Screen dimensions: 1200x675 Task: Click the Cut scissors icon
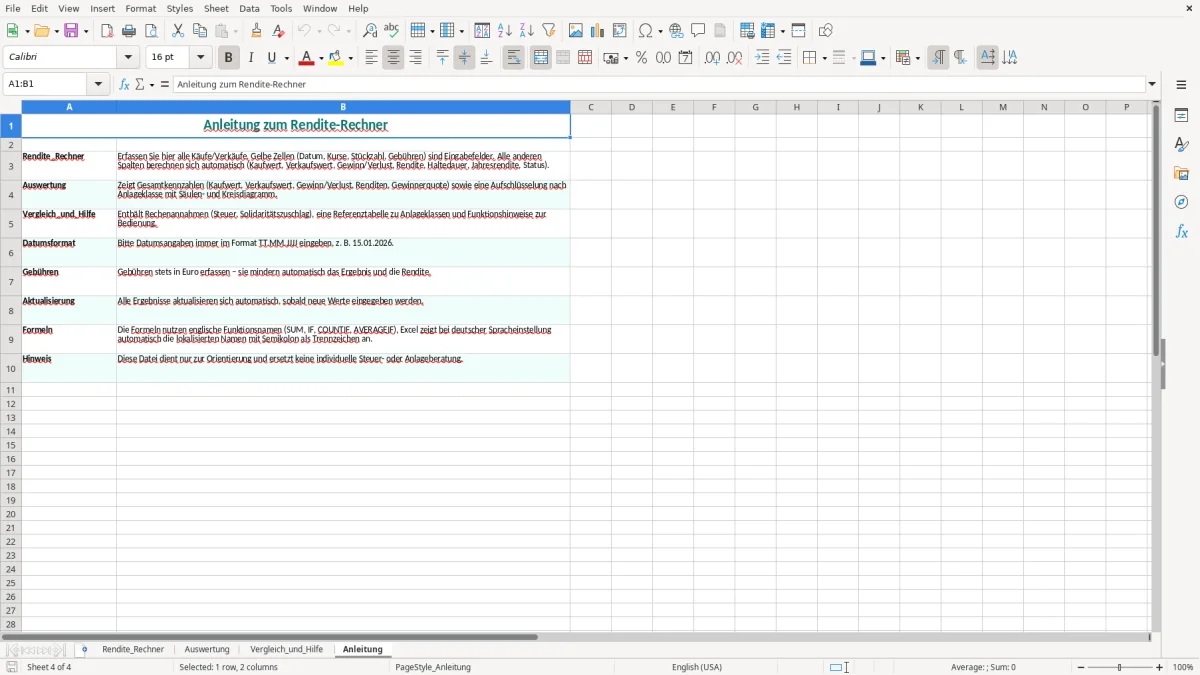pyautogui.click(x=178, y=31)
